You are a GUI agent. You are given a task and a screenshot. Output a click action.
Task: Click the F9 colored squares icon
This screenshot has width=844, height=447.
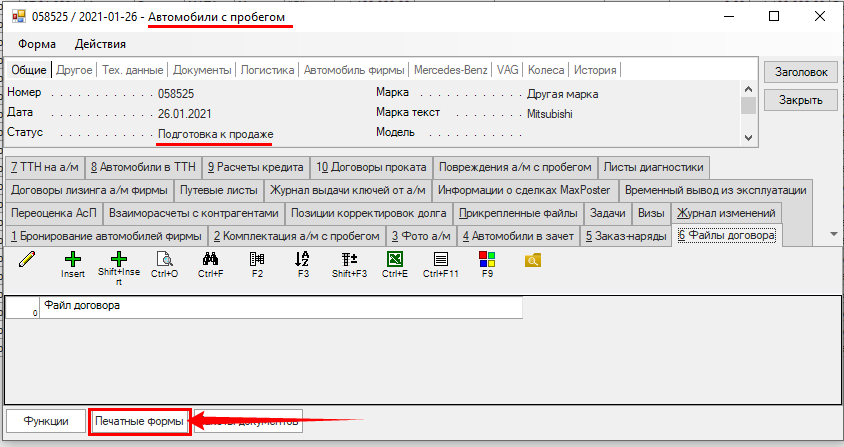(487, 260)
